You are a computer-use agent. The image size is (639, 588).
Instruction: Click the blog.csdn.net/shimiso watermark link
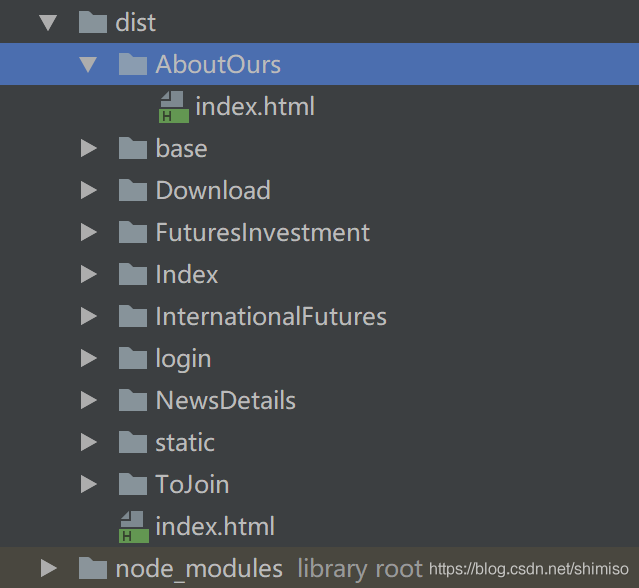pyautogui.click(x=529, y=569)
